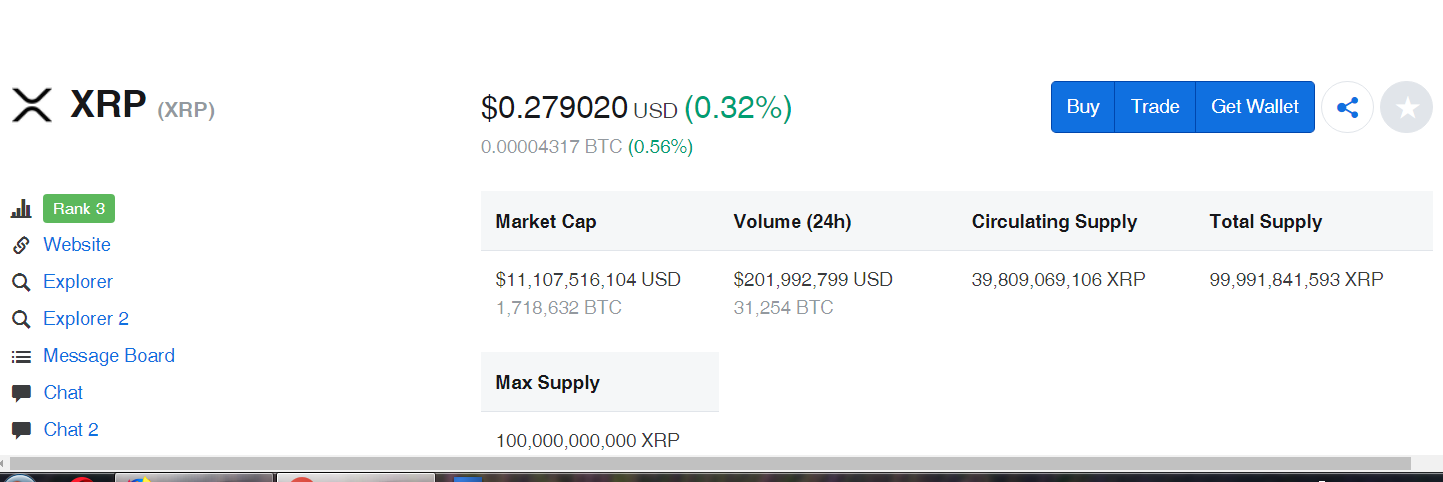
Task: Open the Explorer link
Action: click(x=78, y=282)
